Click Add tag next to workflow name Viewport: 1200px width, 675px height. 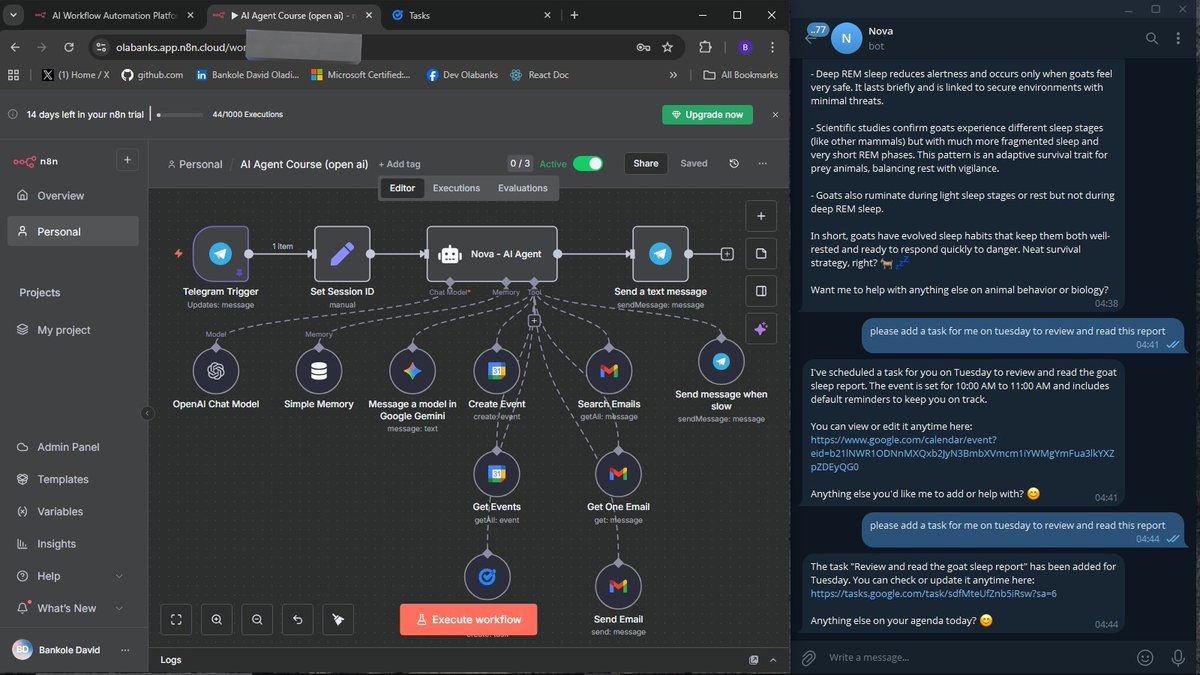tap(399, 164)
